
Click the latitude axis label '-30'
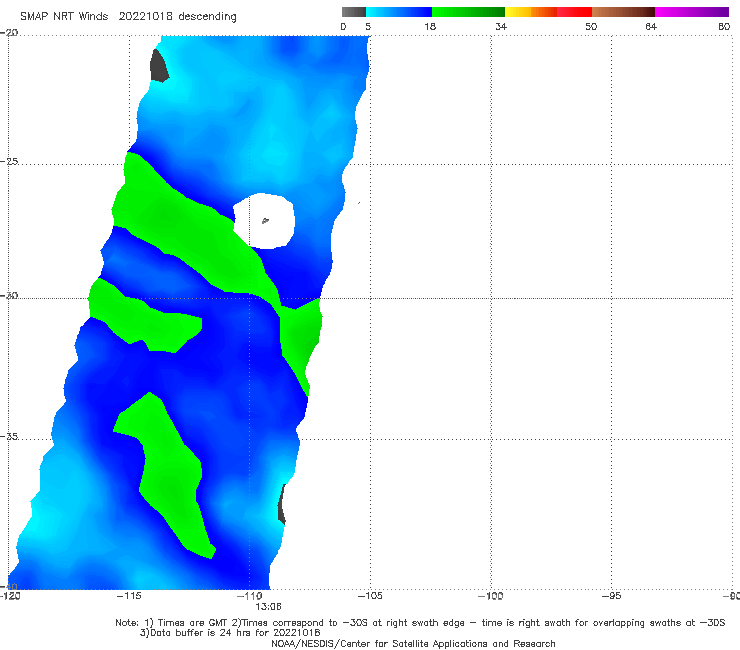(9, 295)
